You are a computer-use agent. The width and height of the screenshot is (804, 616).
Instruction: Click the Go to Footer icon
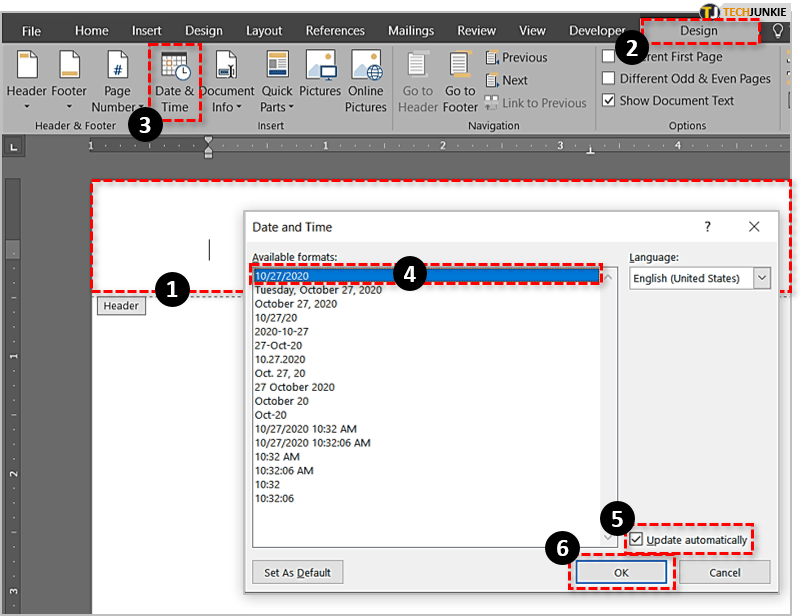460,70
